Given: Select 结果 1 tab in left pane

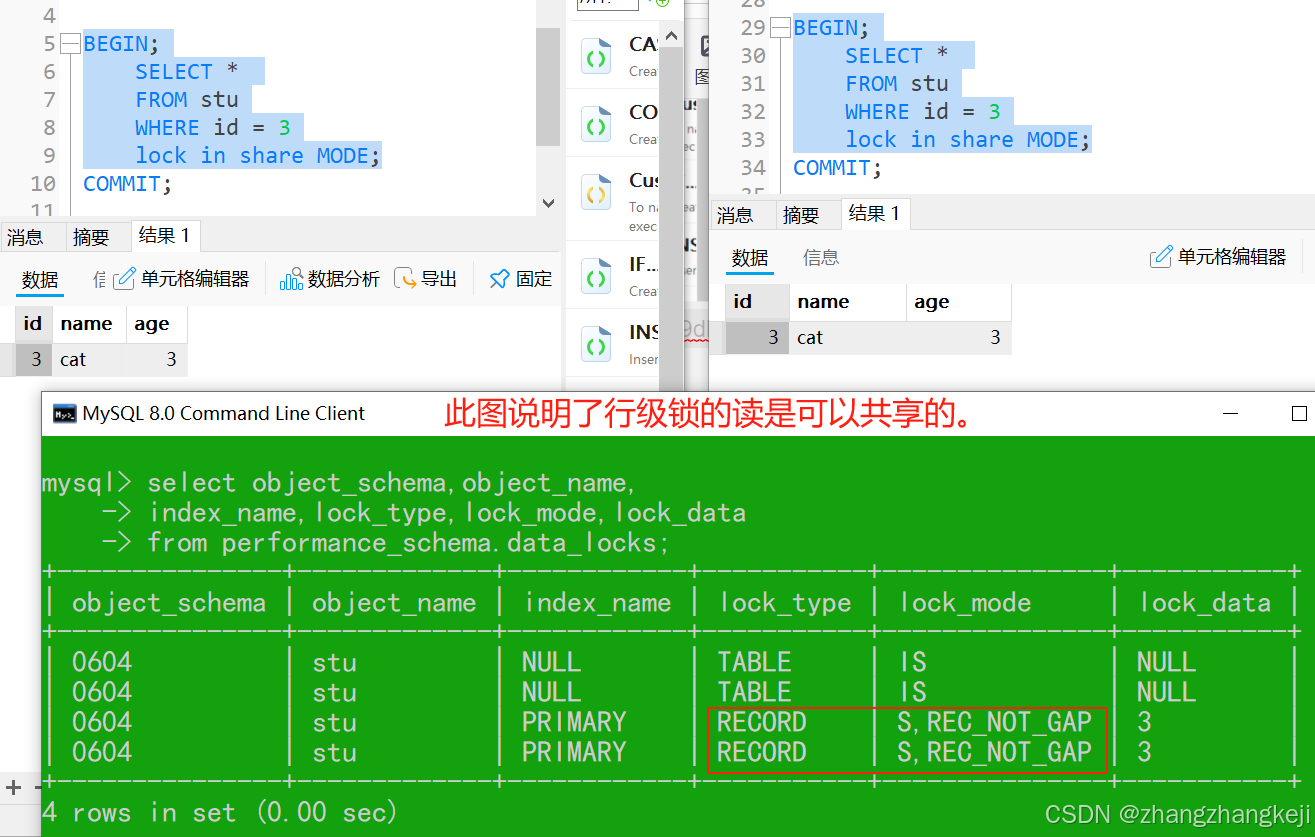Looking at the screenshot, I should click(164, 236).
